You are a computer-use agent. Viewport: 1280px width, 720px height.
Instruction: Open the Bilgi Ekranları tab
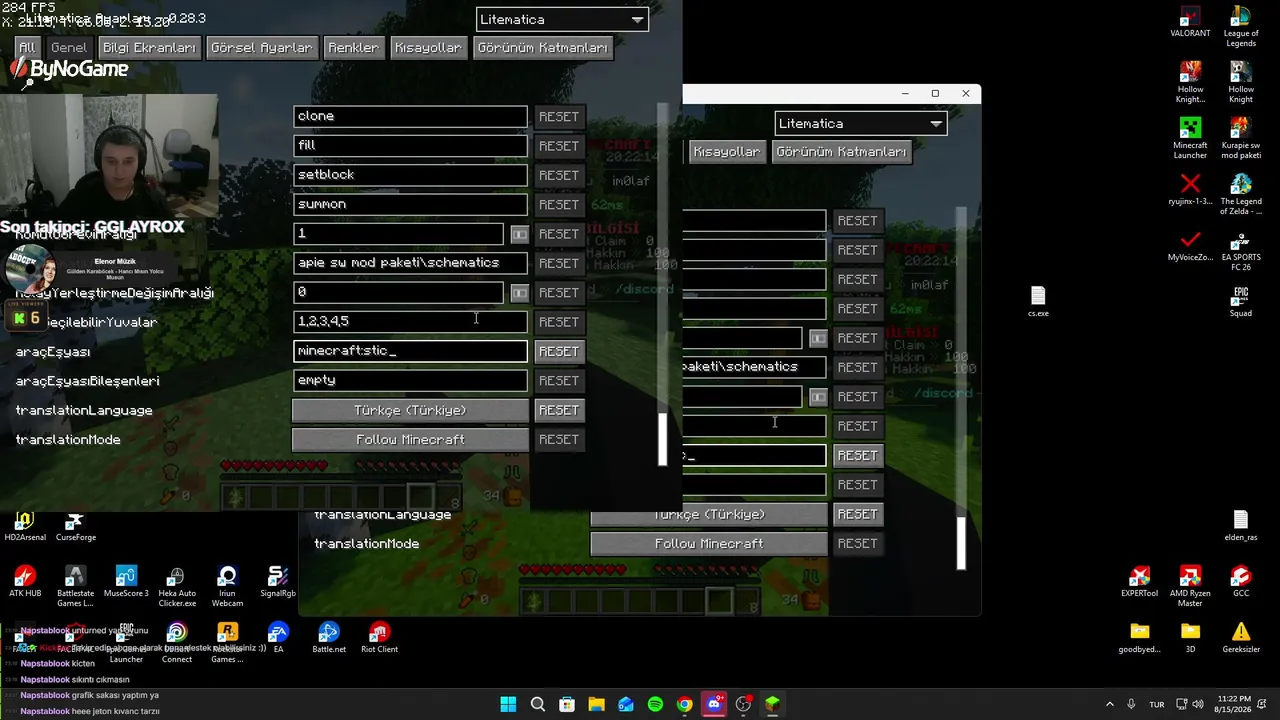(x=149, y=48)
